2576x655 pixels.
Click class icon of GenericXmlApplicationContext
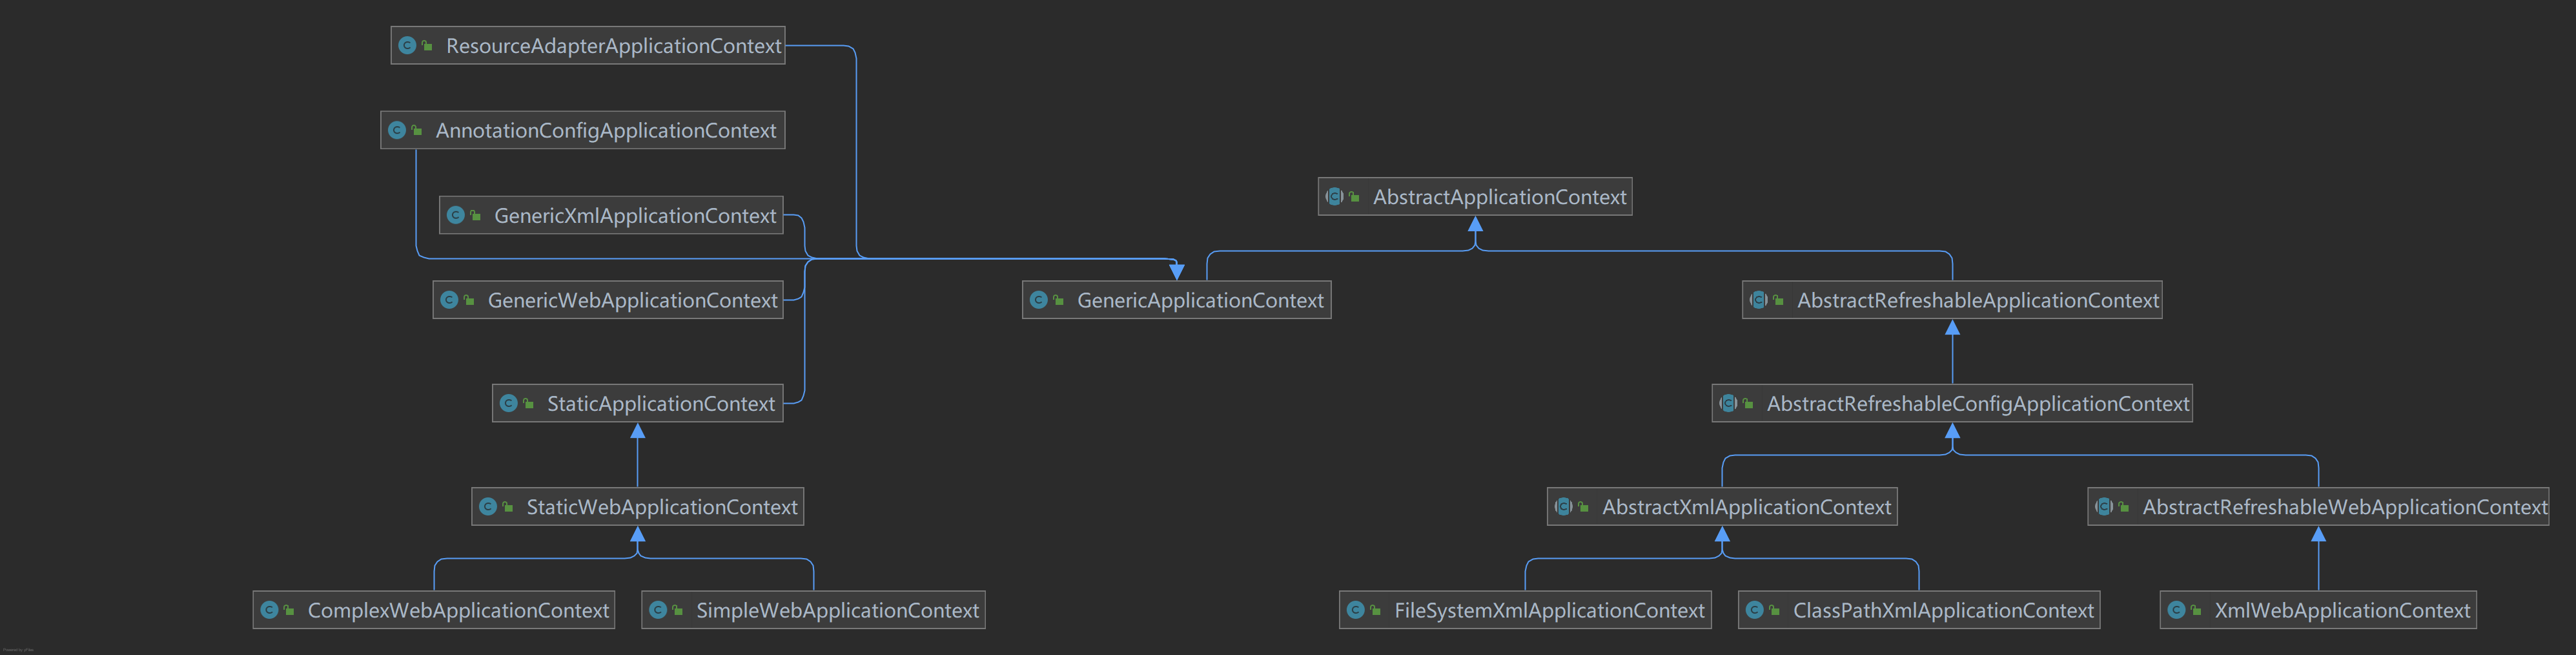[x=455, y=215]
